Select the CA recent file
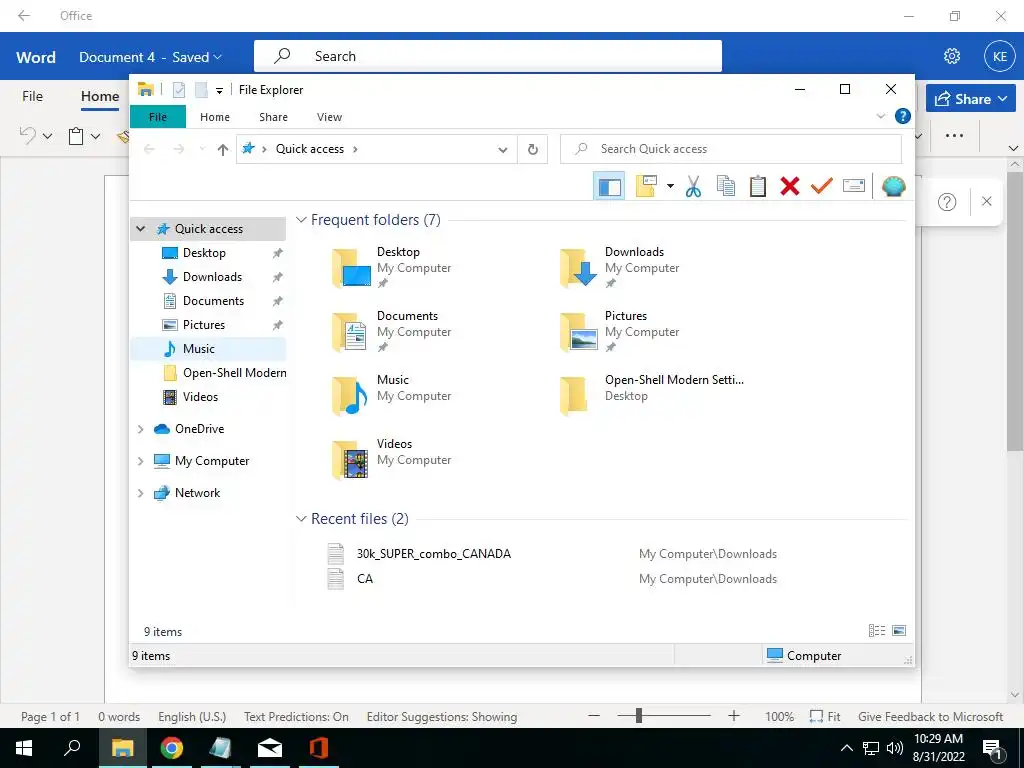The height and width of the screenshot is (768, 1024). pyautogui.click(x=364, y=579)
